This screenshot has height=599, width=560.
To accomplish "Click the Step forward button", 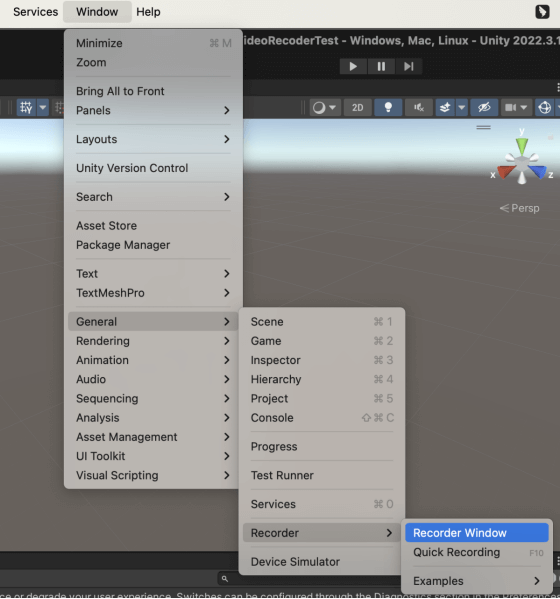I will tap(409, 66).
